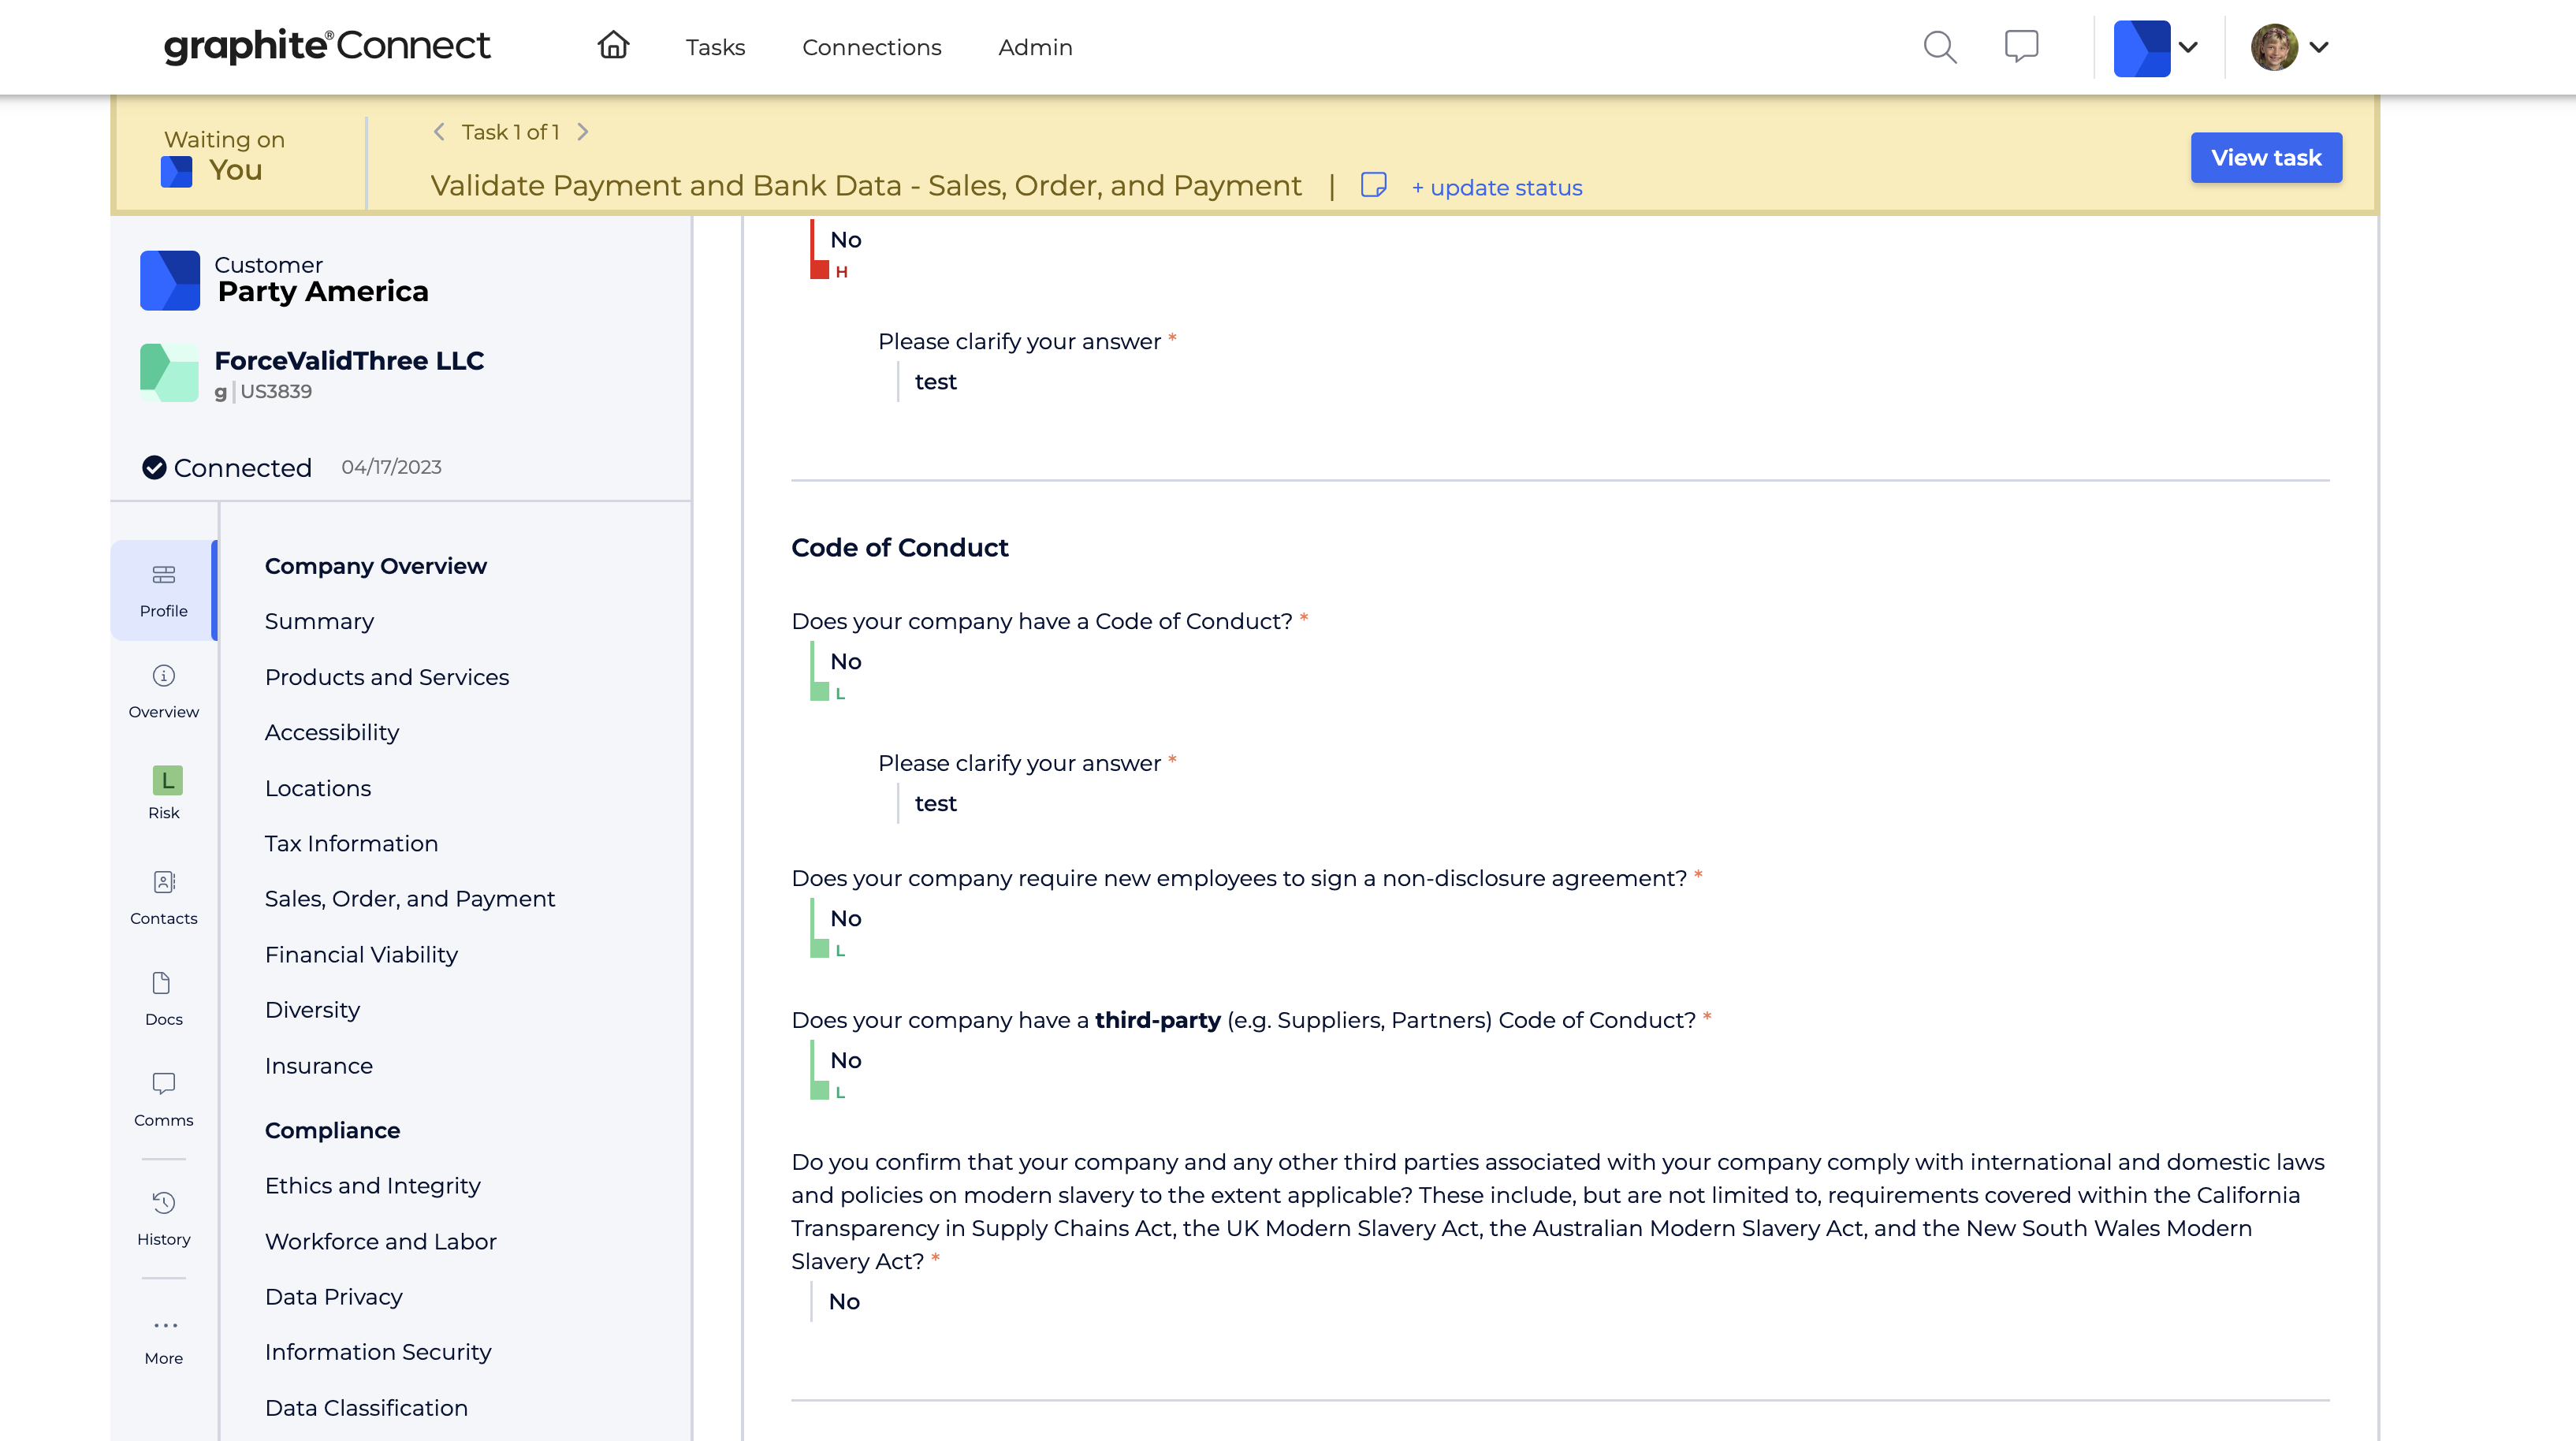
Task: Open the Connections menu
Action: [x=871, y=47]
